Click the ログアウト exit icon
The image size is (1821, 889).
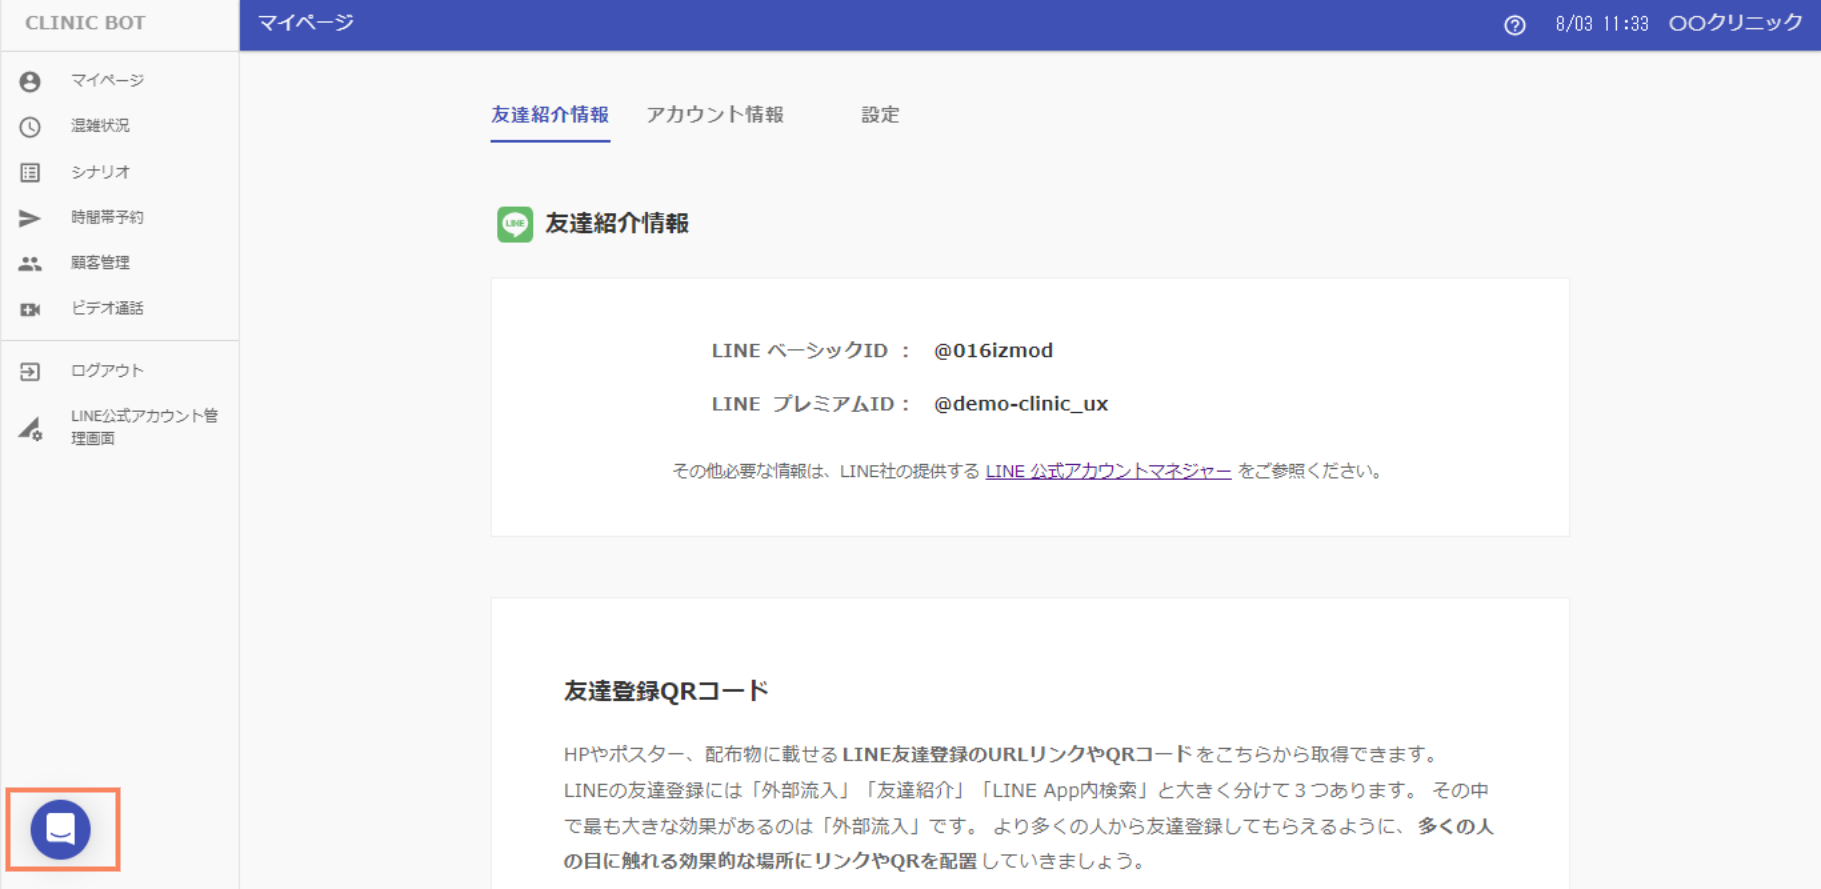coord(30,372)
